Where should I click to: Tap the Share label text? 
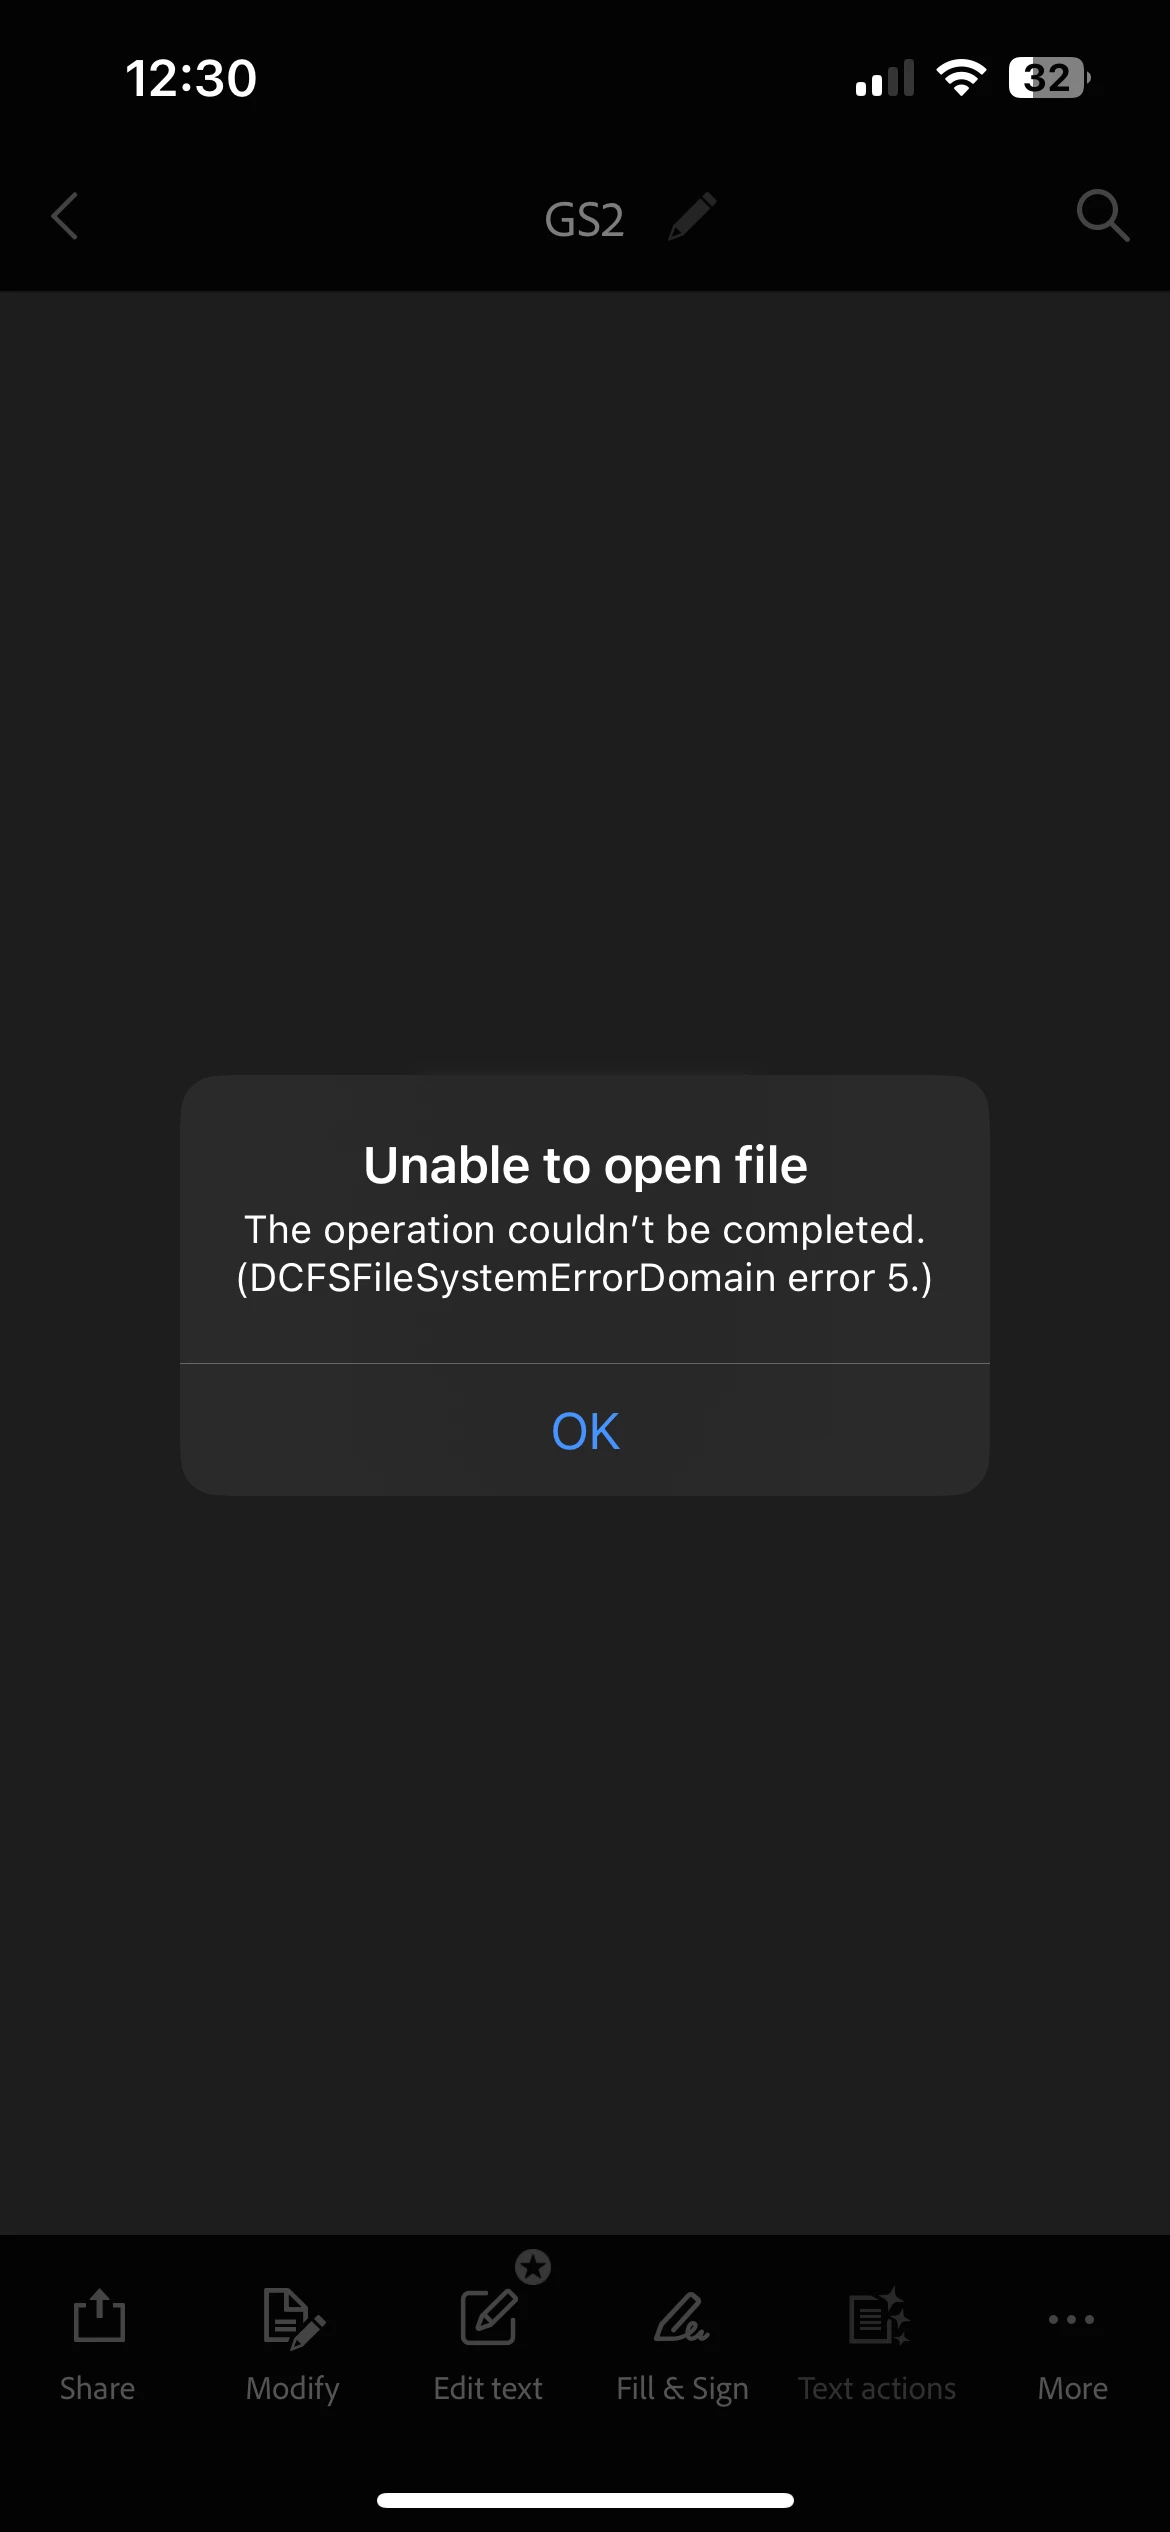click(x=97, y=2388)
